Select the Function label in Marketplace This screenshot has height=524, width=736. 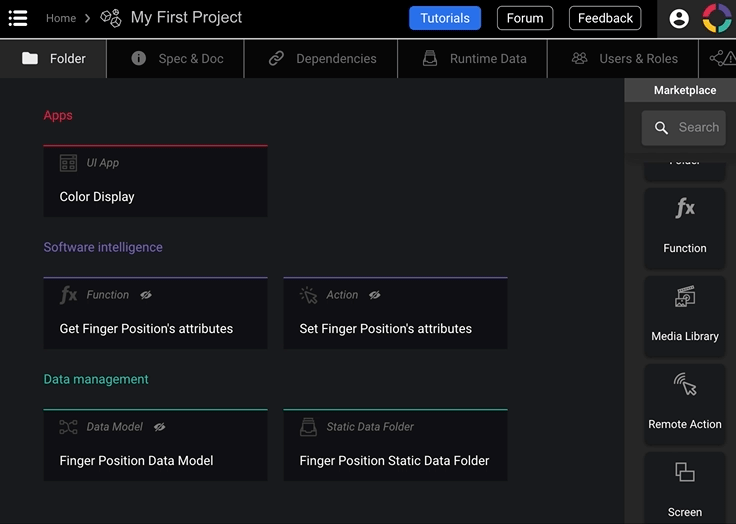pos(685,248)
